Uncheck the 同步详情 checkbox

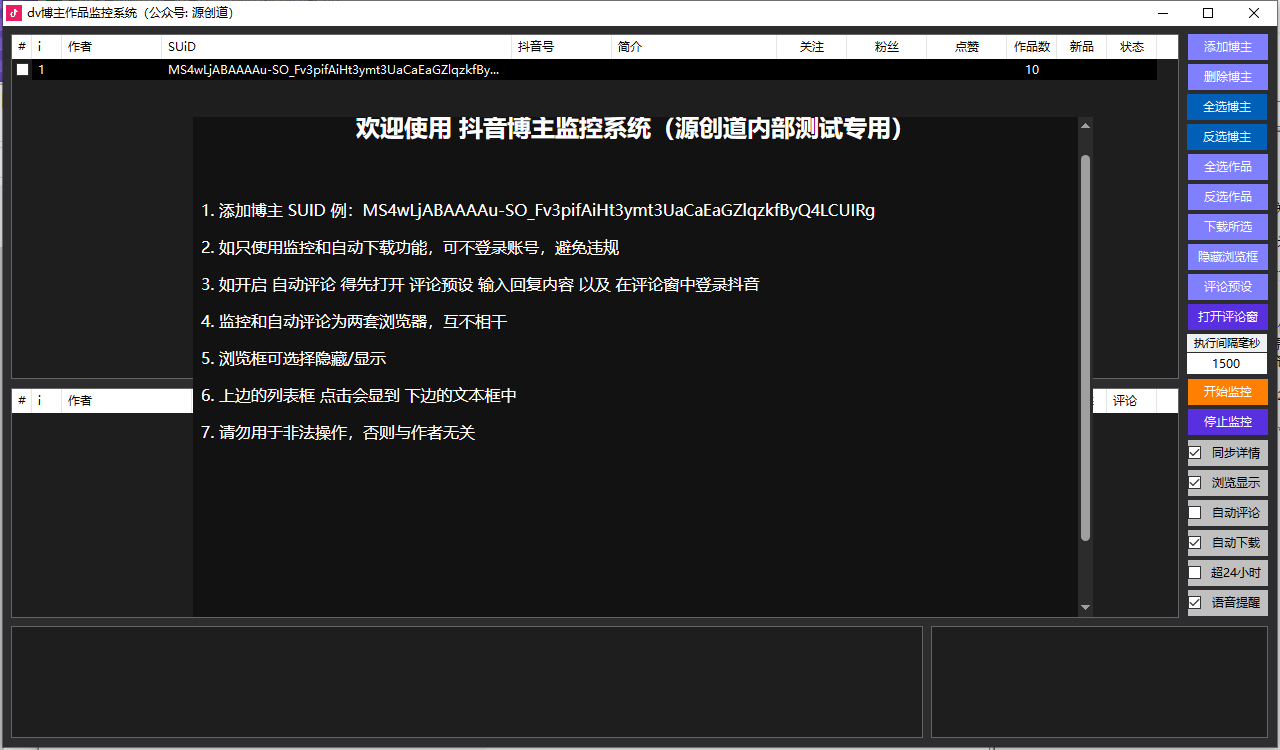point(1195,453)
